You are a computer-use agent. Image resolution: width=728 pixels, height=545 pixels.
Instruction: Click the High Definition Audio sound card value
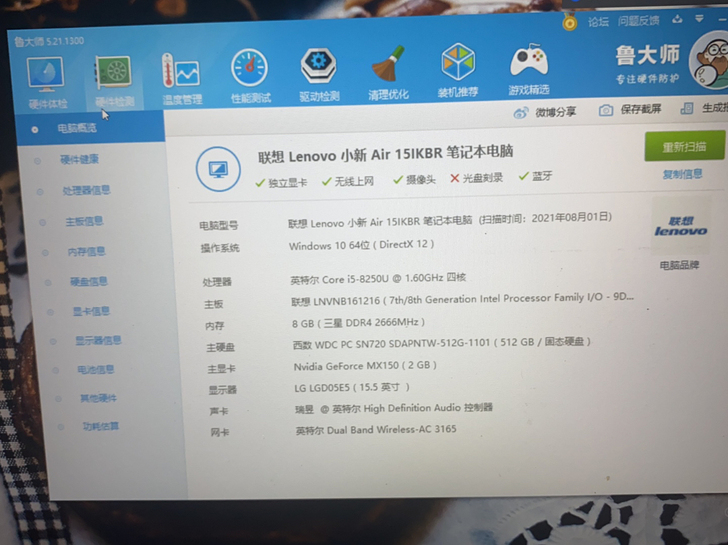[x=394, y=409]
